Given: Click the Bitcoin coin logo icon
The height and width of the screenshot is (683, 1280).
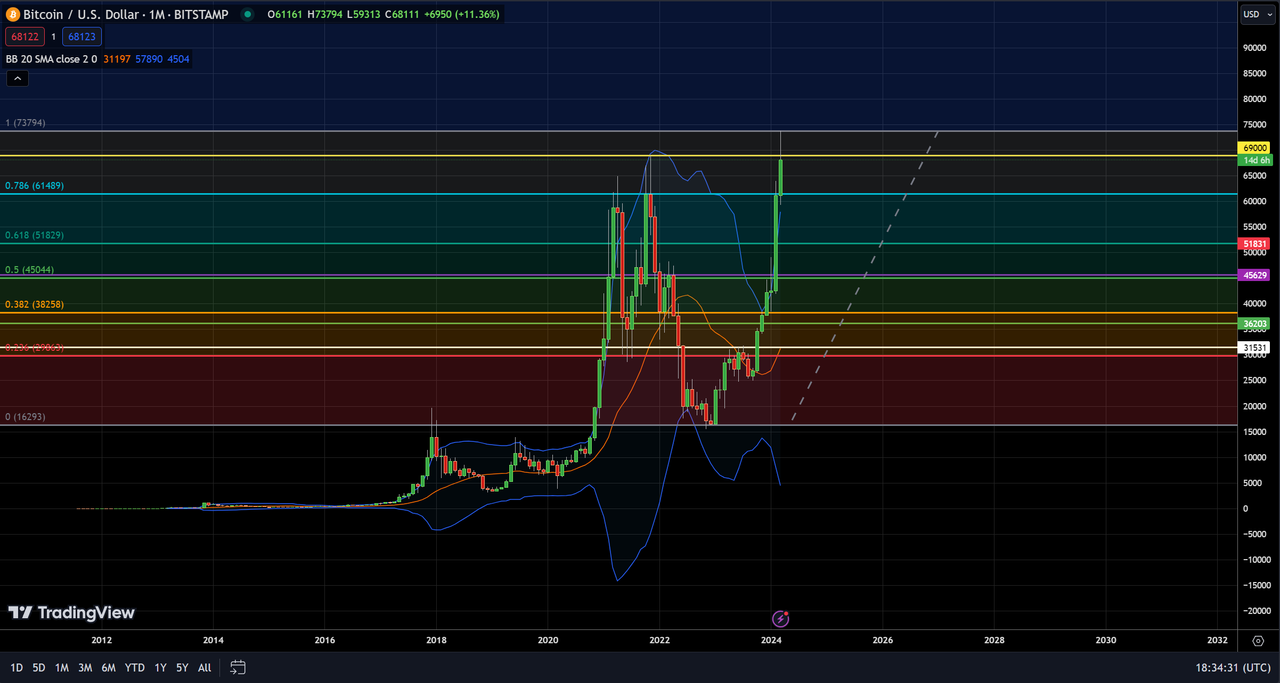Looking at the screenshot, I should click(x=14, y=14).
